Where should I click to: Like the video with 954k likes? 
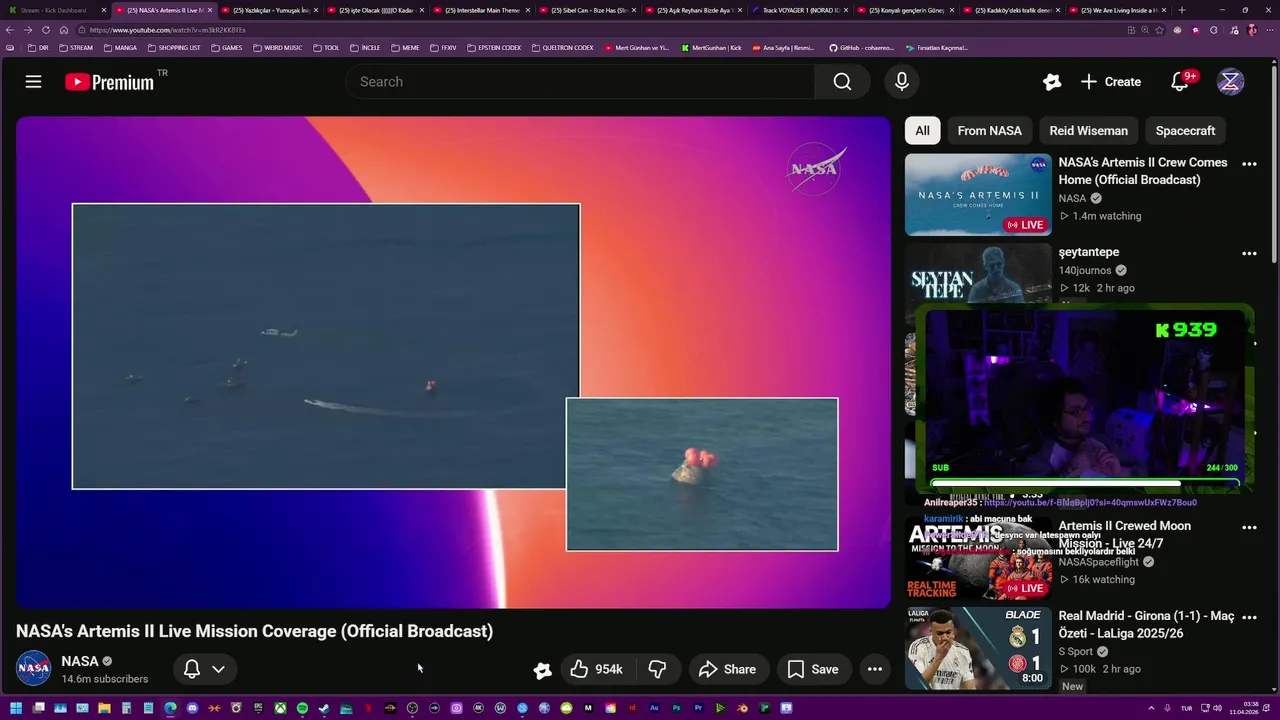coord(596,669)
